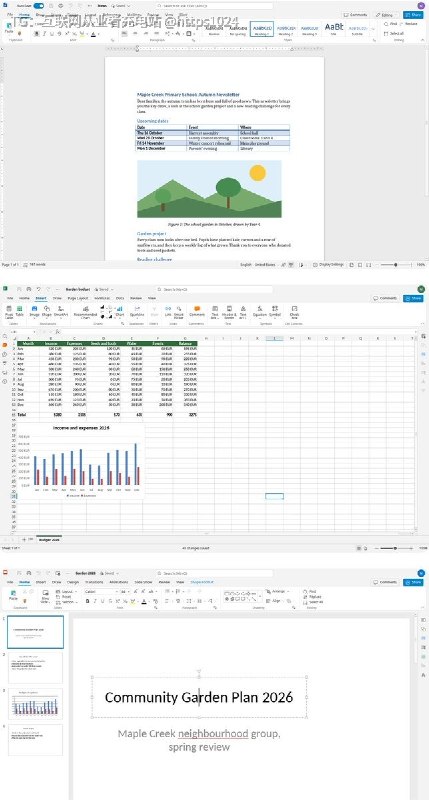Click the Find icon in Word
Screen dimensions: 429x800
click(x=388, y=24)
